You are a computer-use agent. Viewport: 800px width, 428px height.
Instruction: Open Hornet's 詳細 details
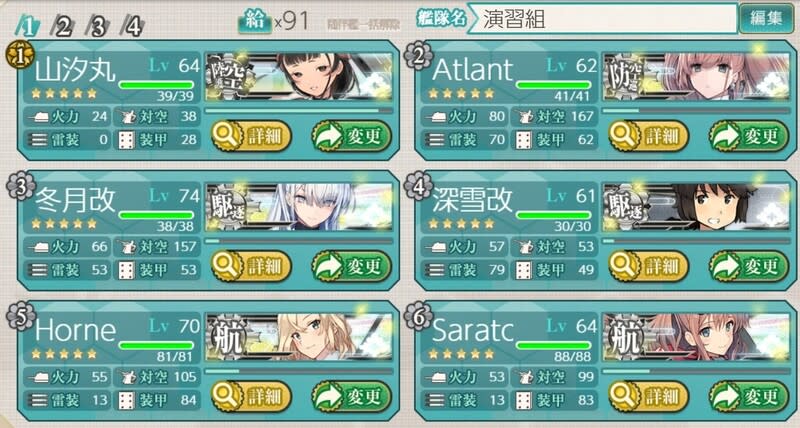point(251,396)
